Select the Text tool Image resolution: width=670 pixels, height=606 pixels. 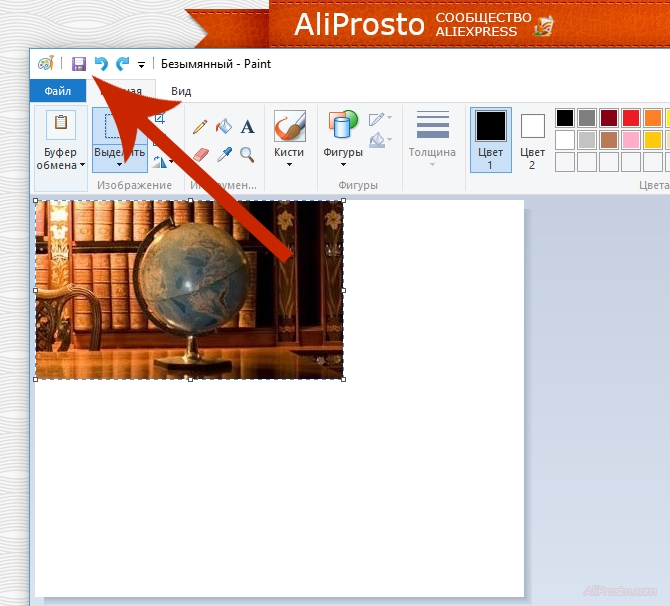coord(247,127)
